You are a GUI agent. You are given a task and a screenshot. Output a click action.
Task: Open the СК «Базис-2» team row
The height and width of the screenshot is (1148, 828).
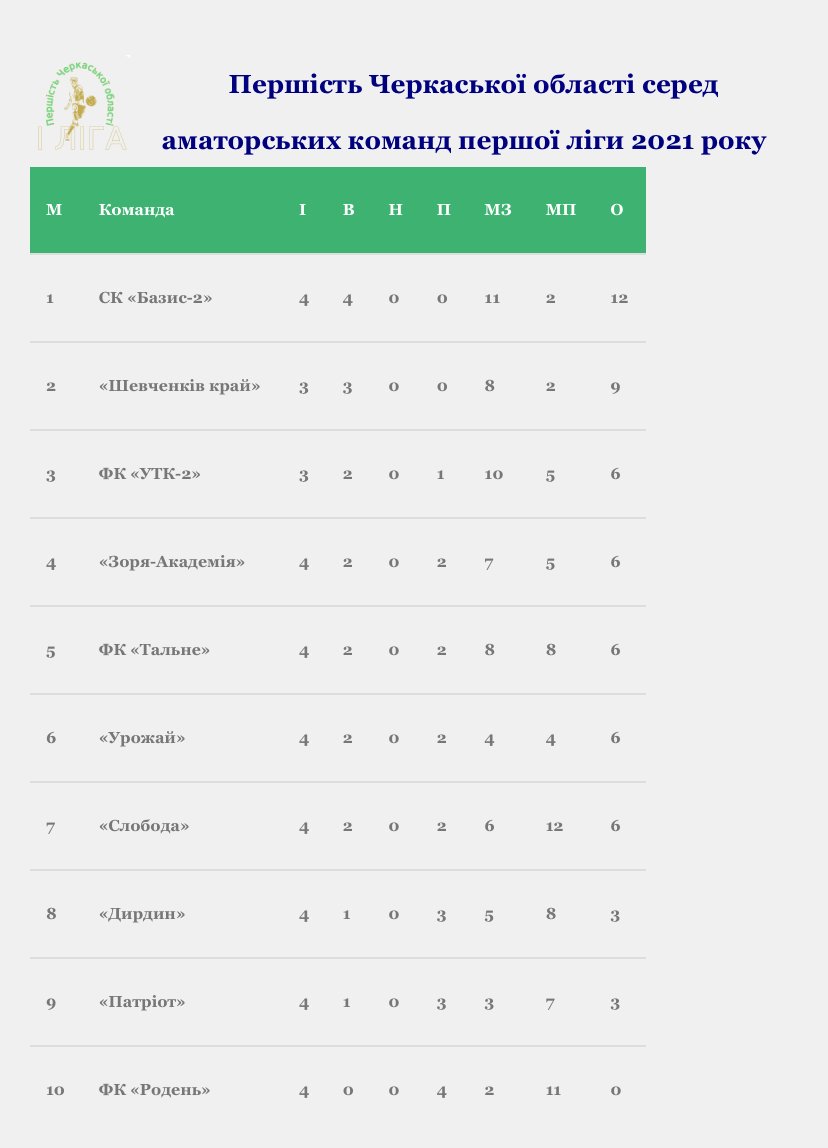click(337, 298)
